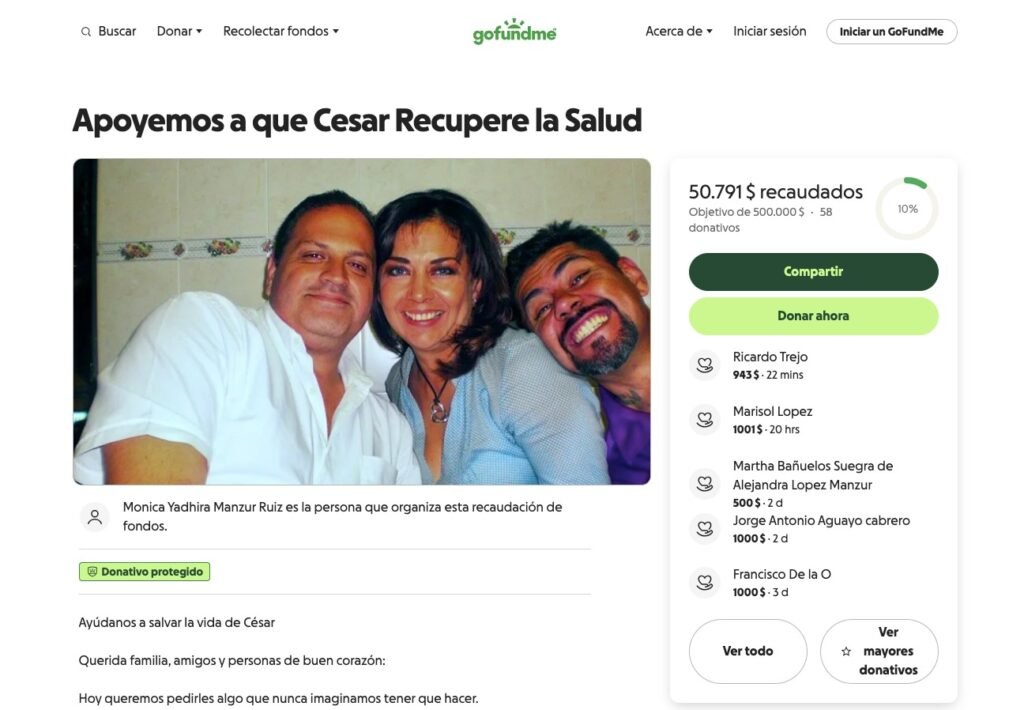
Task: Click the shield icon in Donativo protegido badge
Action: (x=92, y=572)
